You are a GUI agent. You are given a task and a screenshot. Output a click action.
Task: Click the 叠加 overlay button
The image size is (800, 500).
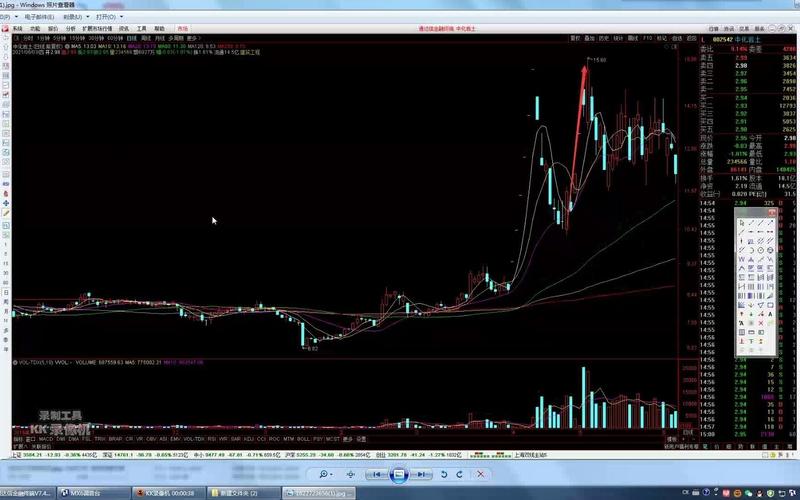pyautogui.click(x=589, y=37)
